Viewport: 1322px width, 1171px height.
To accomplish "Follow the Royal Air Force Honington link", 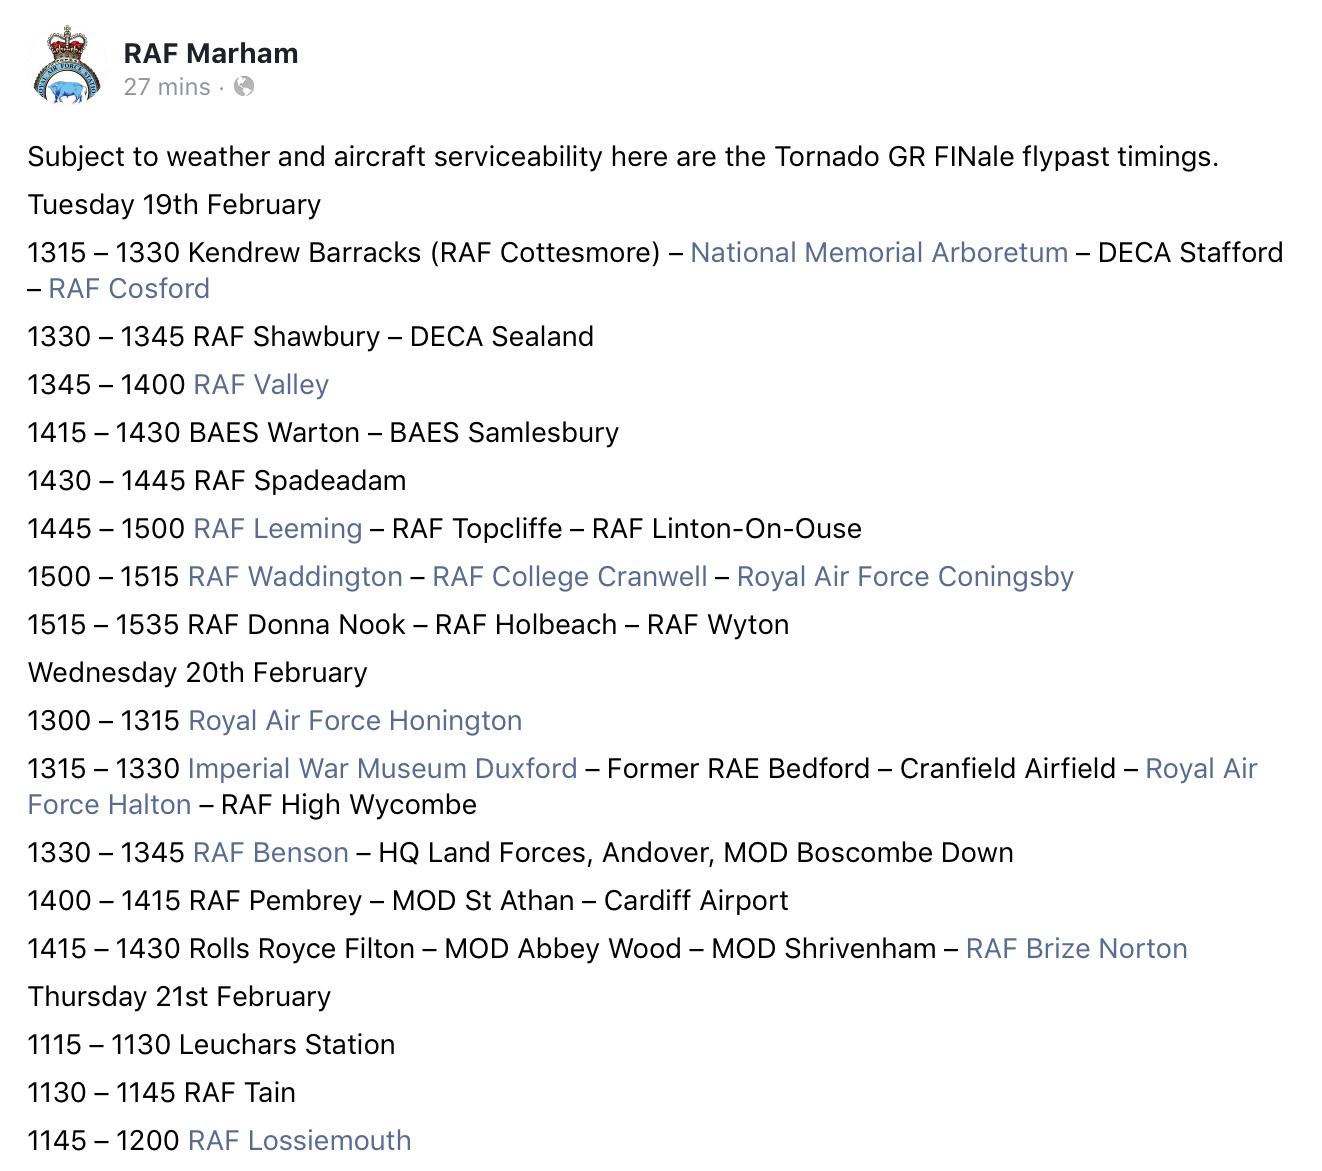I will [355, 720].
